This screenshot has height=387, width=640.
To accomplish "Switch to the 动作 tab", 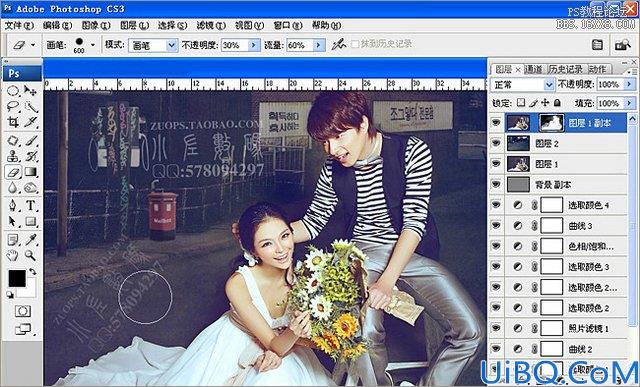I will [598, 69].
